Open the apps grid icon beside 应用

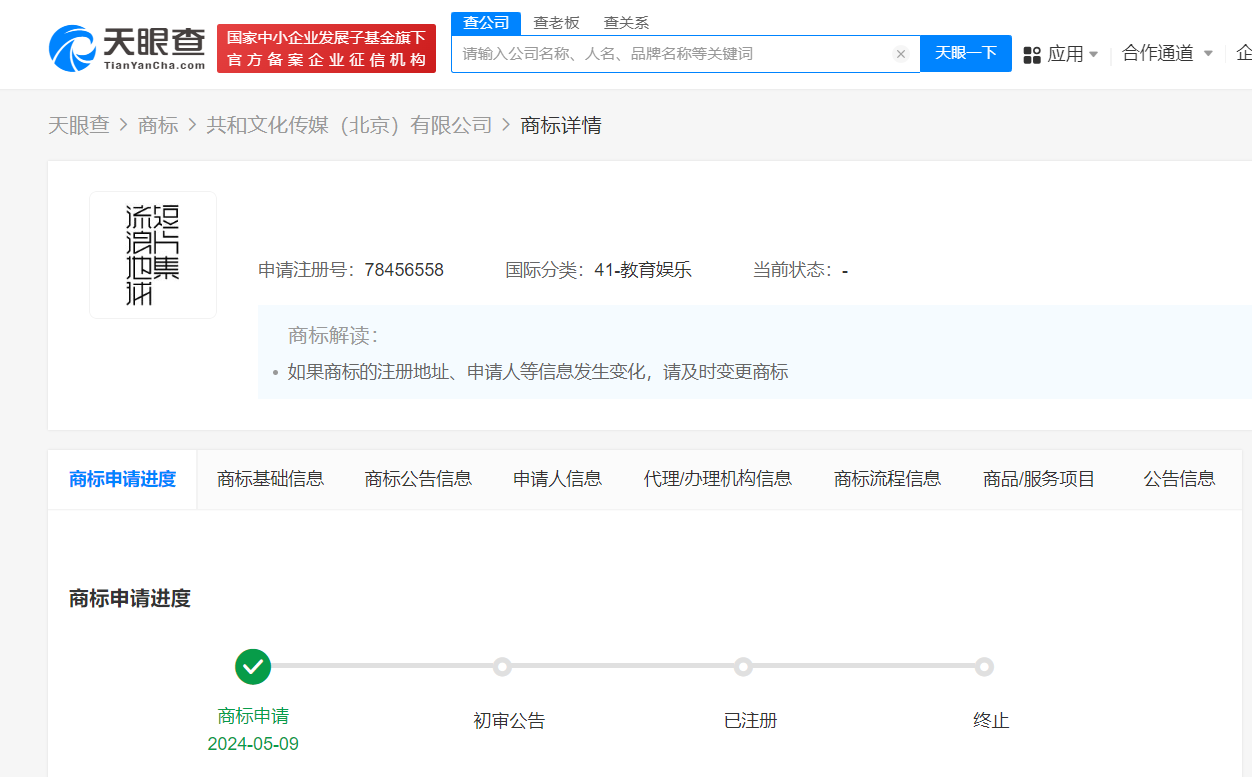coord(1032,55)
